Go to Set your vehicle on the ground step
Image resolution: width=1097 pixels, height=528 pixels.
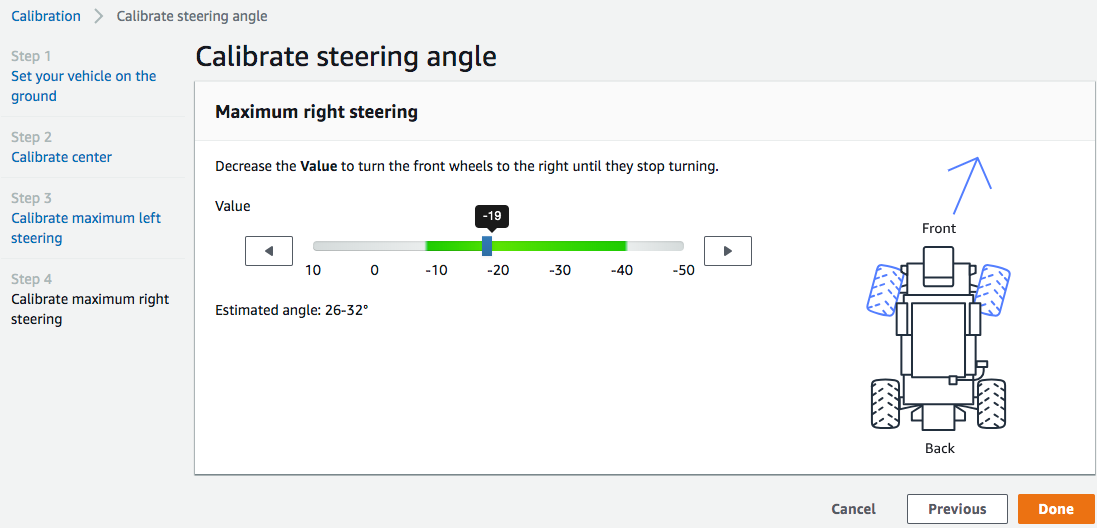point(83,86)
